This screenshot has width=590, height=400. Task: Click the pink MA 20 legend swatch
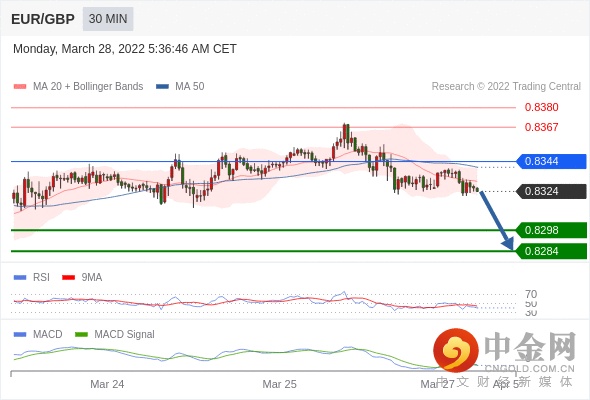pos(20,87)
